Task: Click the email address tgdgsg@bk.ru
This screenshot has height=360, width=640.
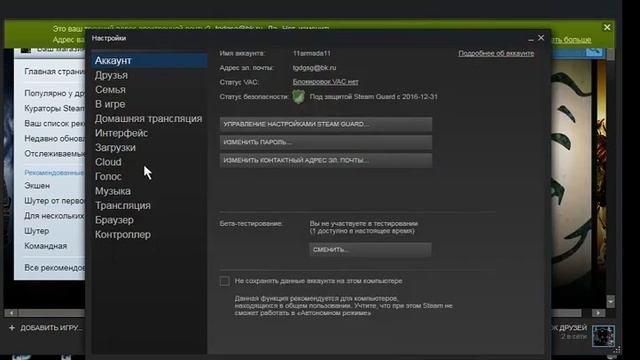Action: (314, 68)
